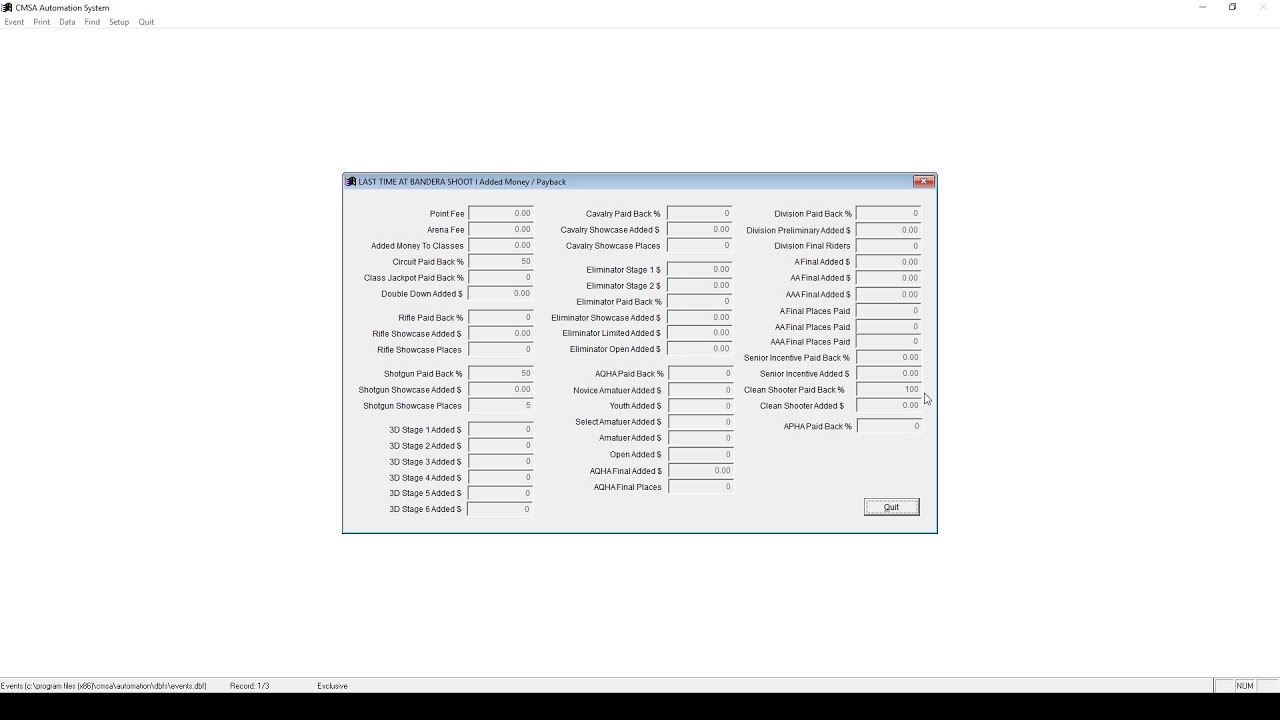Click the Open Added $ field

(700, 454)
